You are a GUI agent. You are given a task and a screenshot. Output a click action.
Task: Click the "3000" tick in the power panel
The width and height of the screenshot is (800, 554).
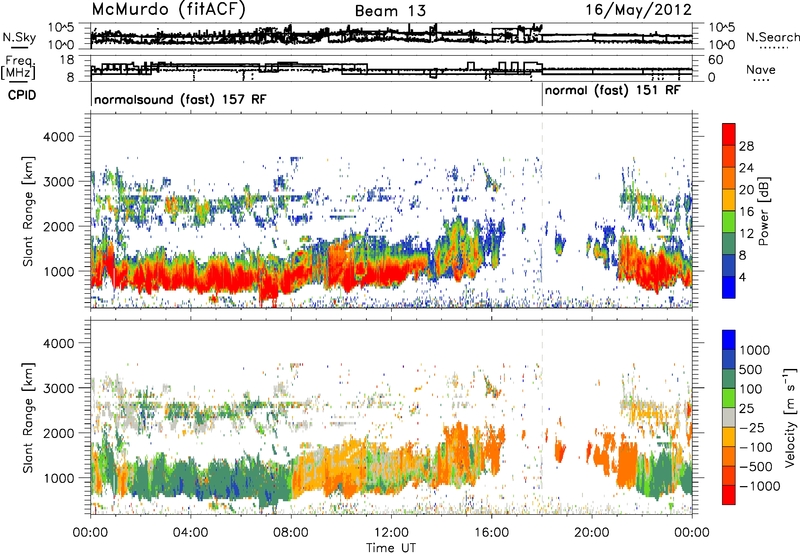coord(58,182)
